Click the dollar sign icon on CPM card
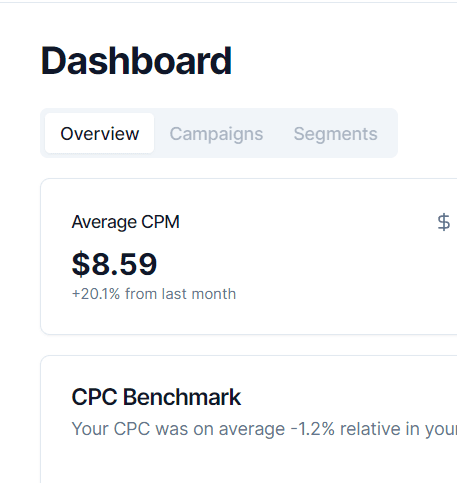The image size is (457, 483). 443,222
